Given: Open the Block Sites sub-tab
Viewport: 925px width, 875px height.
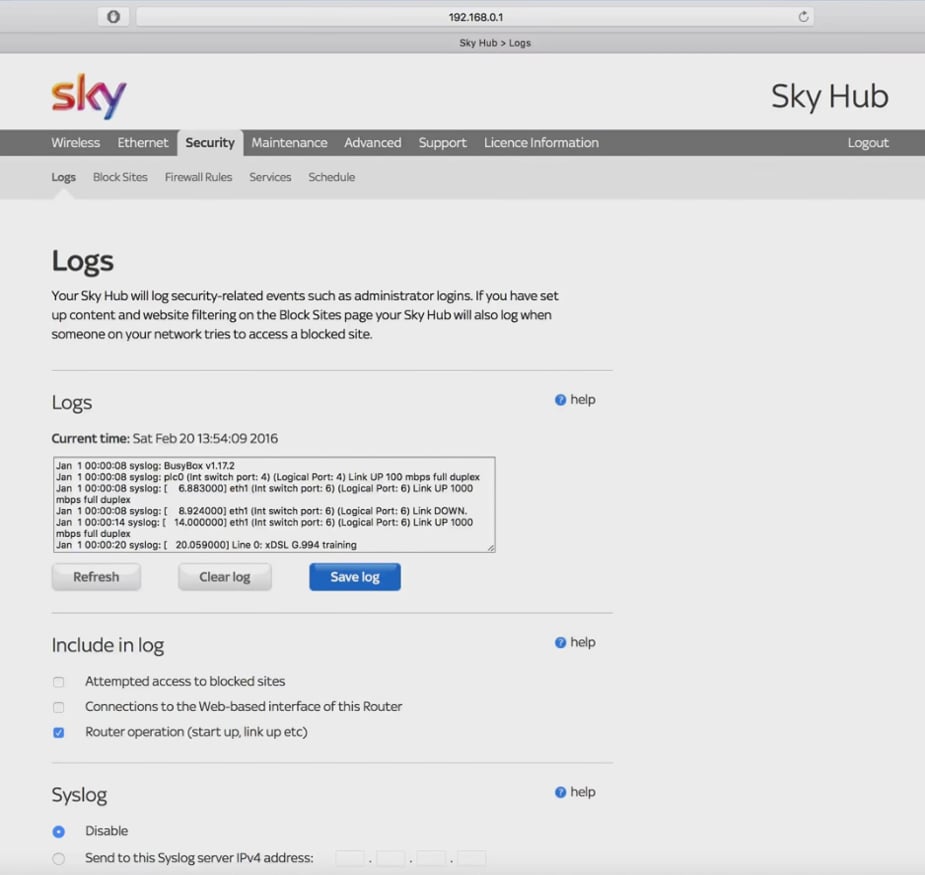Looking at the screenshot, I should (120, 177).
